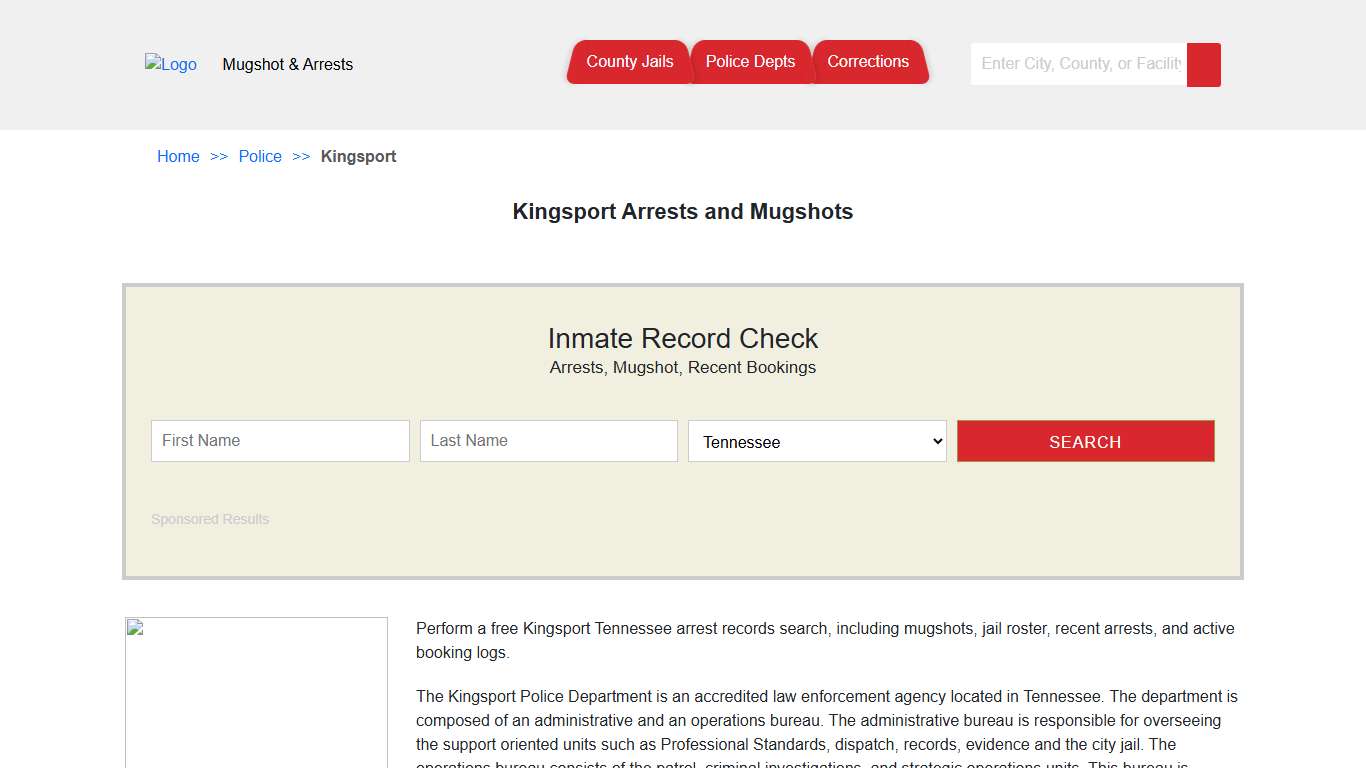Click the Kingsport Arrests and Mugshots title
The height and width of the screenshot is (768, 1366).
[x=683, y=211]
